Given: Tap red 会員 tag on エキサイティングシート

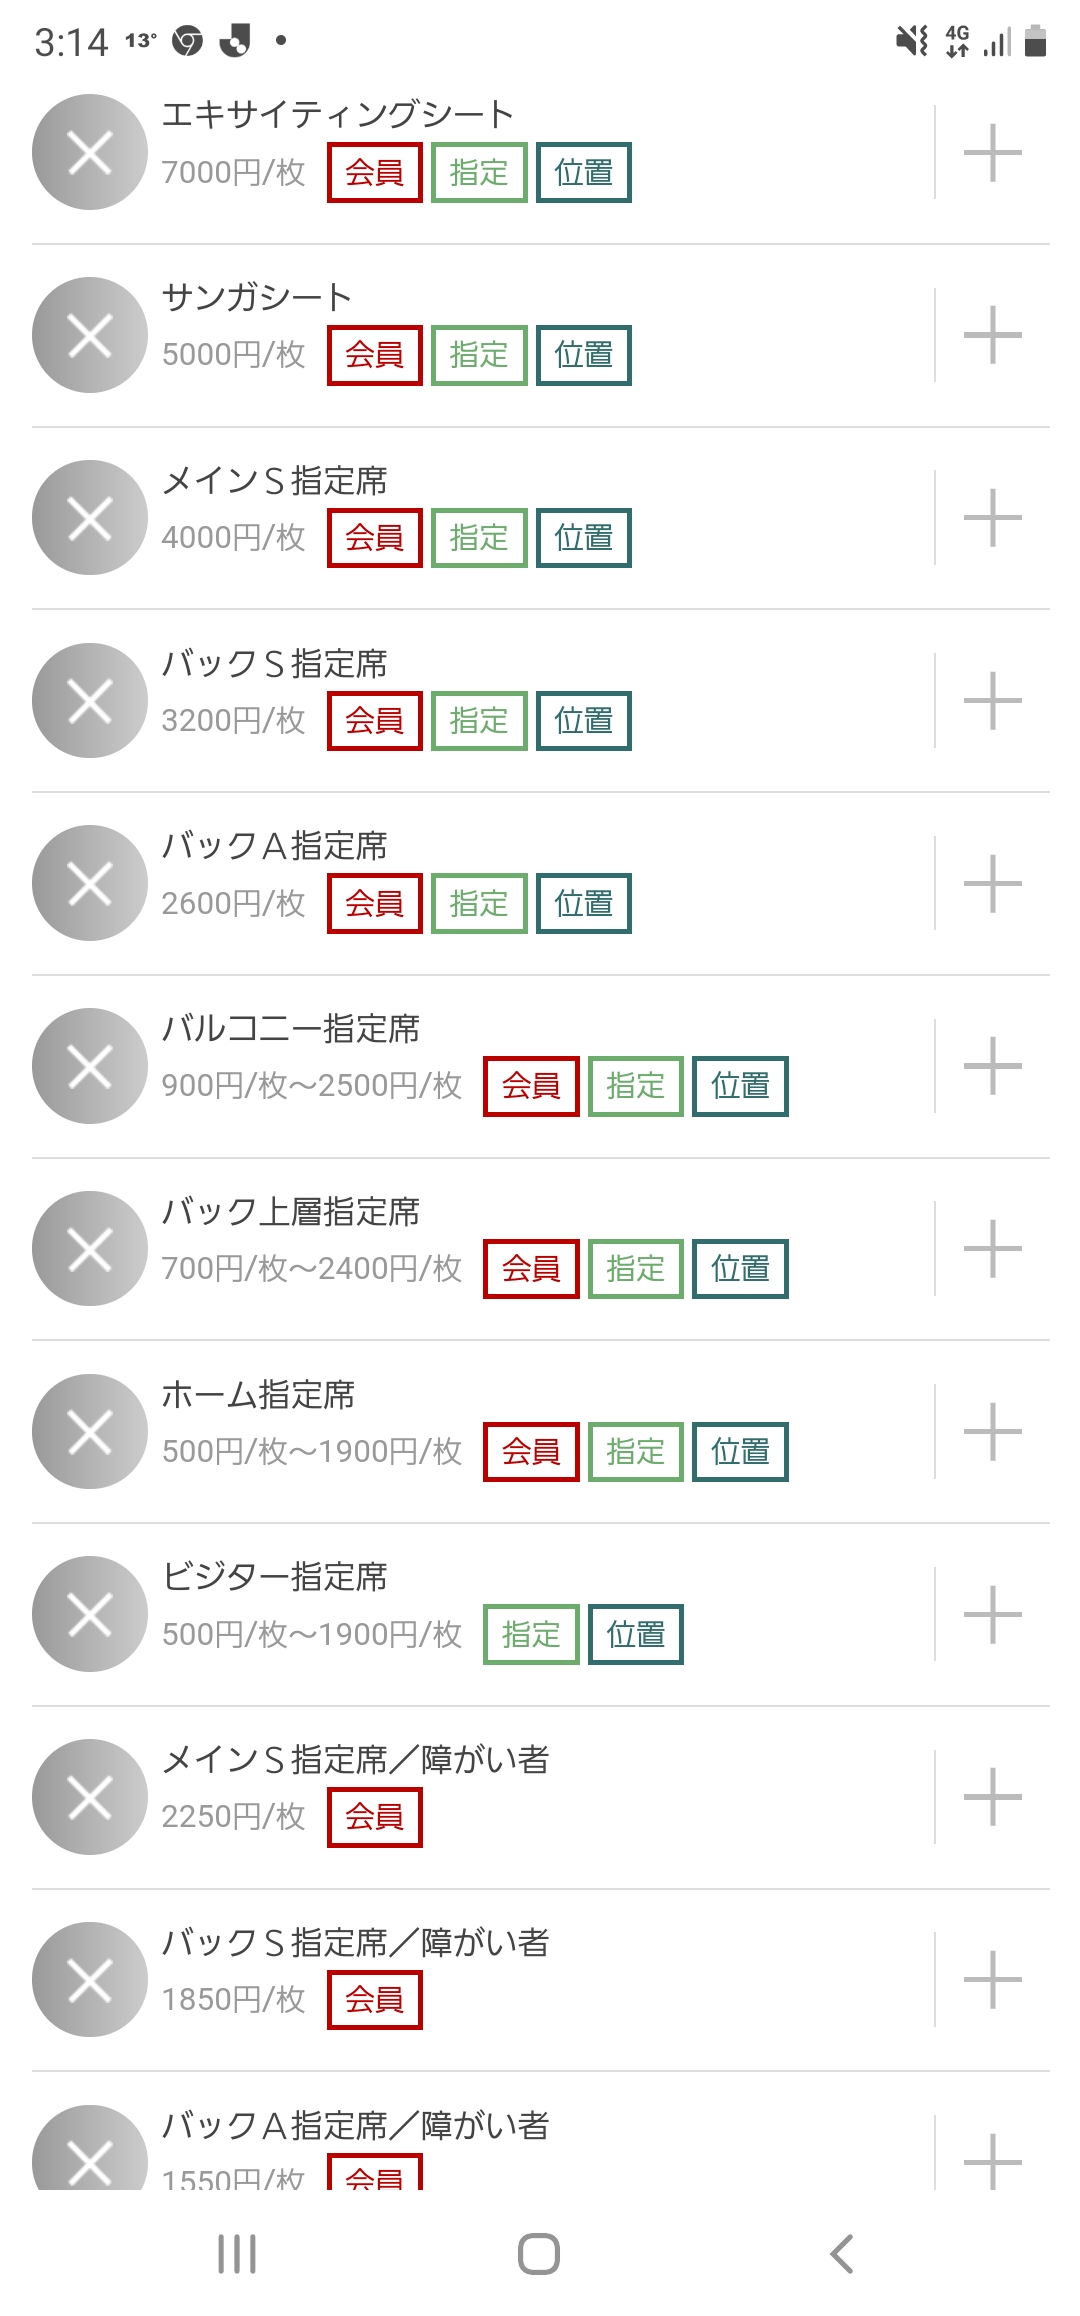Looking at the screenshot, I should click(374, 172).
